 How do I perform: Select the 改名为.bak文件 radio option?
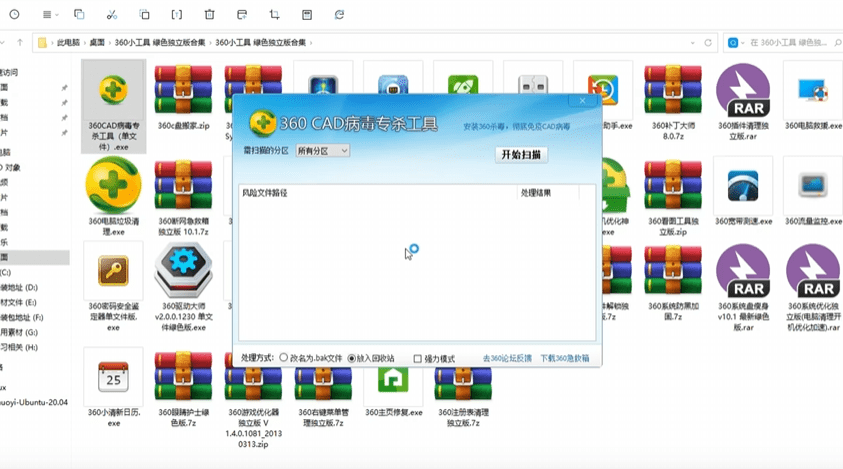point(284,358)
